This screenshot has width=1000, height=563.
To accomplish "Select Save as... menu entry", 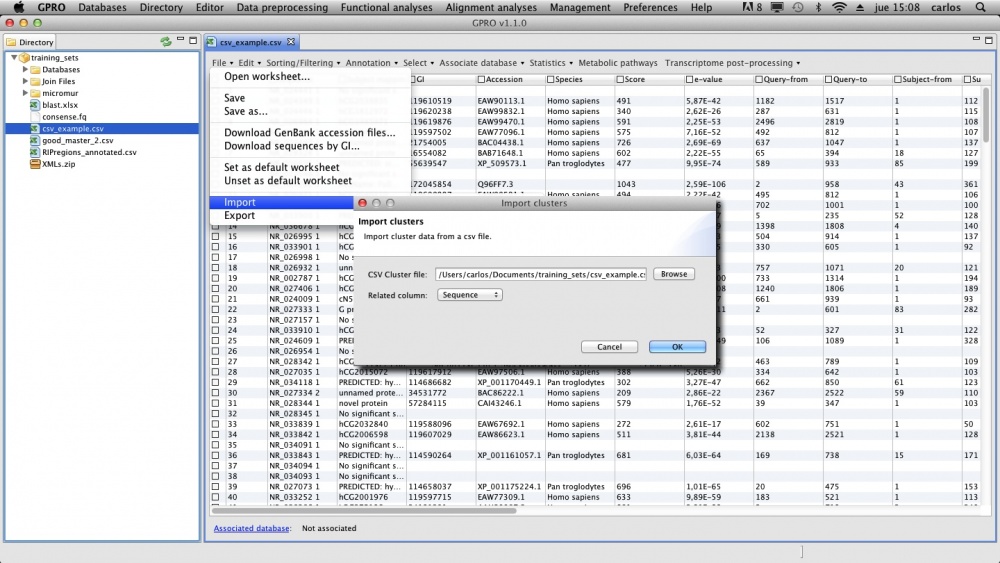I will coord(246,112).
